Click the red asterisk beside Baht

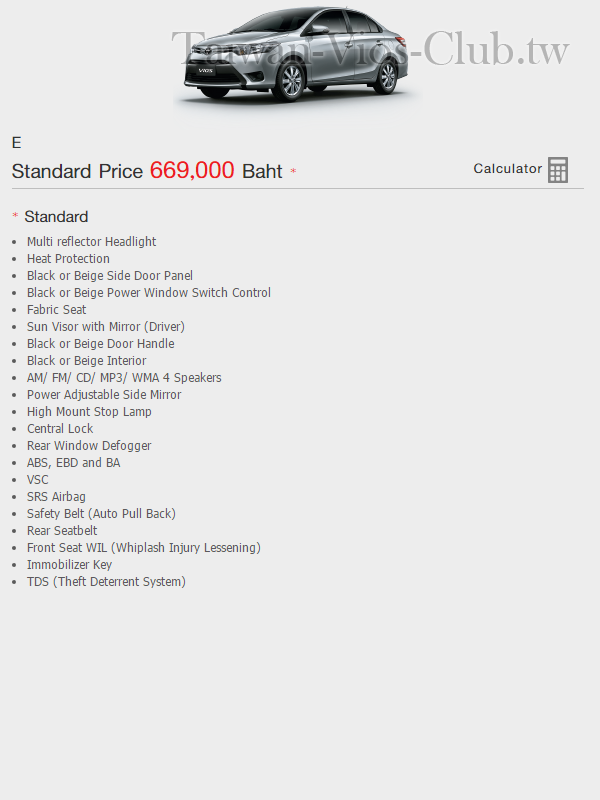click(x=293, y=171)
